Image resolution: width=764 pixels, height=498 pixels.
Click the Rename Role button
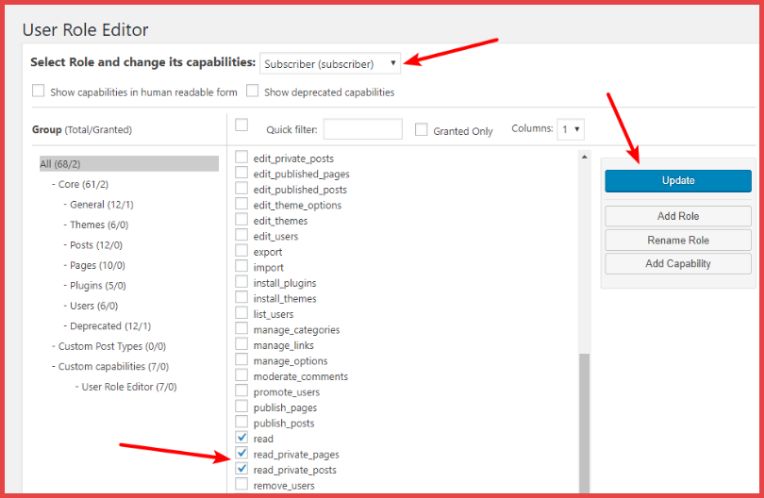[x=678, y=240]
